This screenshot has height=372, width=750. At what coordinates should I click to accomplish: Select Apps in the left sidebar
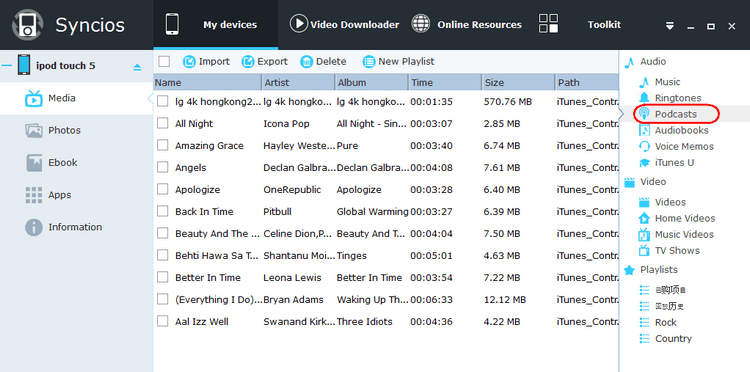click(77, 195)
